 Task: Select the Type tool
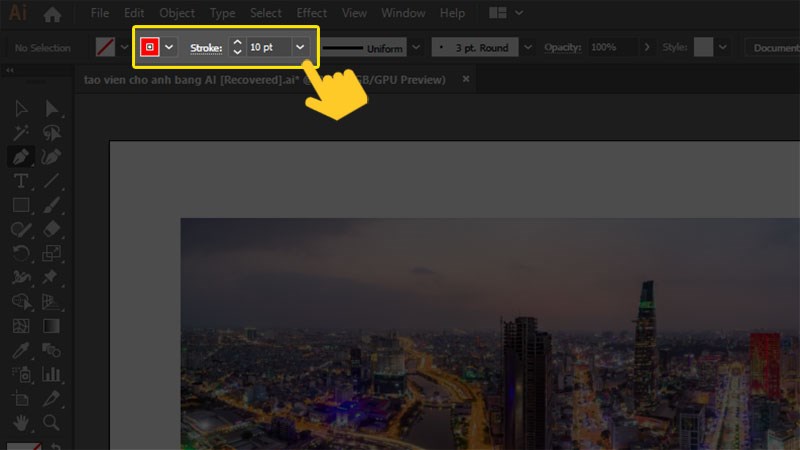click(21, 181)
